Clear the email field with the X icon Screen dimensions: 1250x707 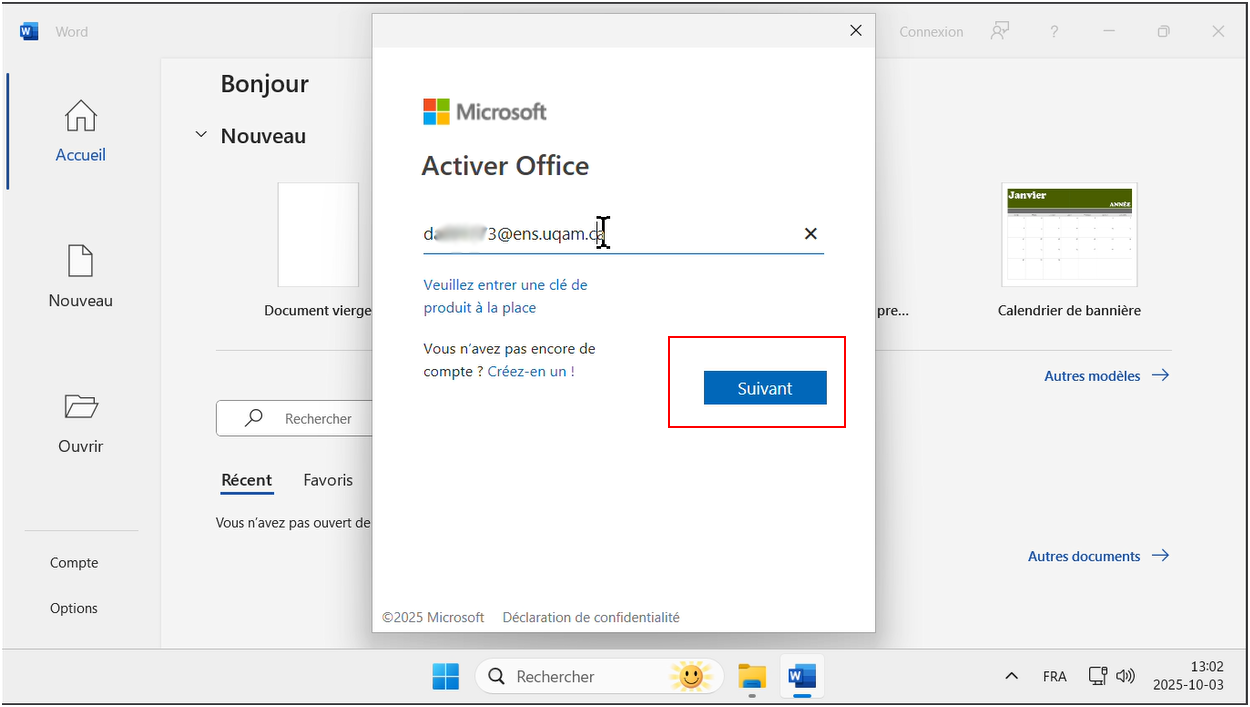pos(810,234)
